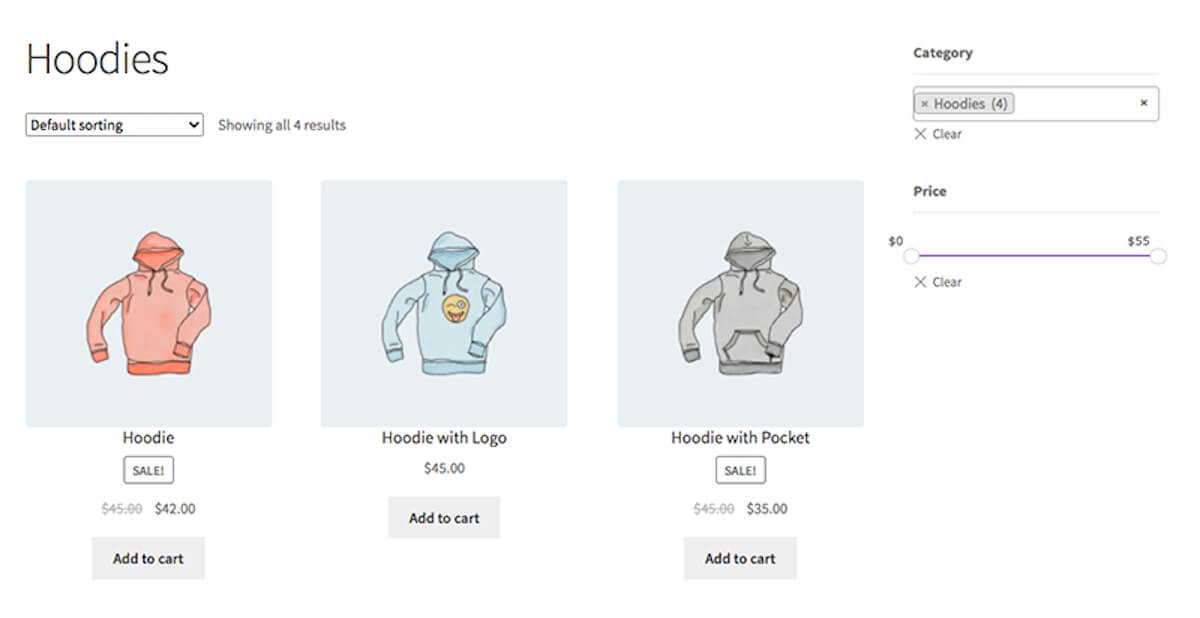Open the gray Hoodie with Pocket image
The image size is (1200, 618).
click(740, 303)
